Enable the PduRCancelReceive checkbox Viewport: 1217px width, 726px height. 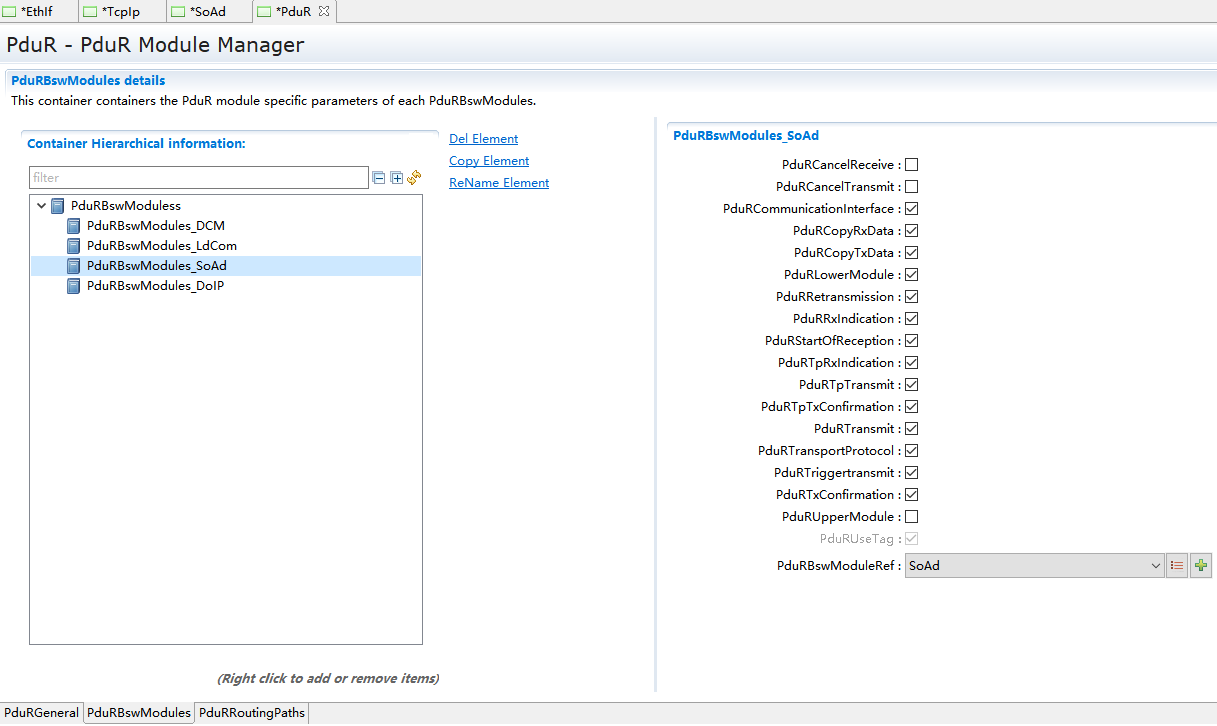click(x=911, y=165)
